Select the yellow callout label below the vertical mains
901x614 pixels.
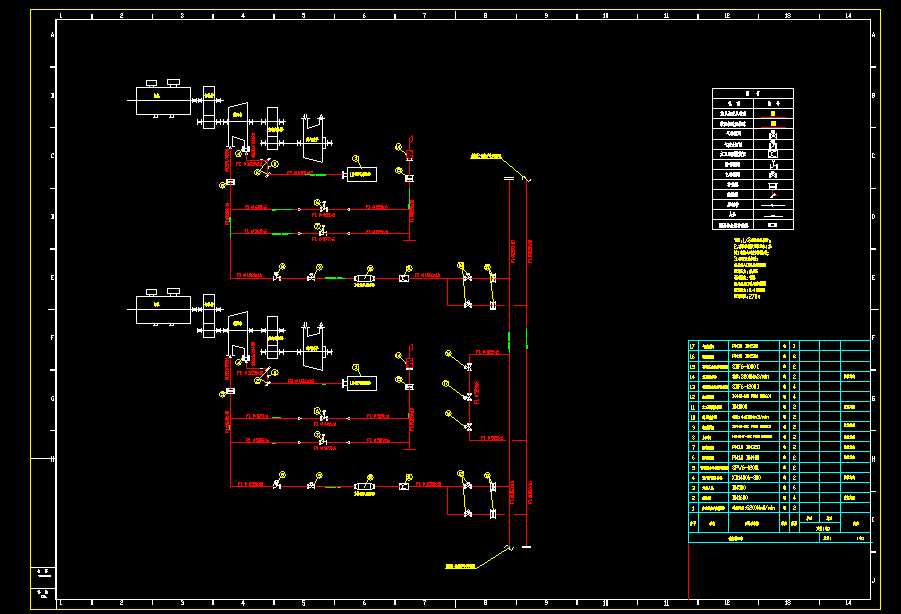[x=460, y=566]
